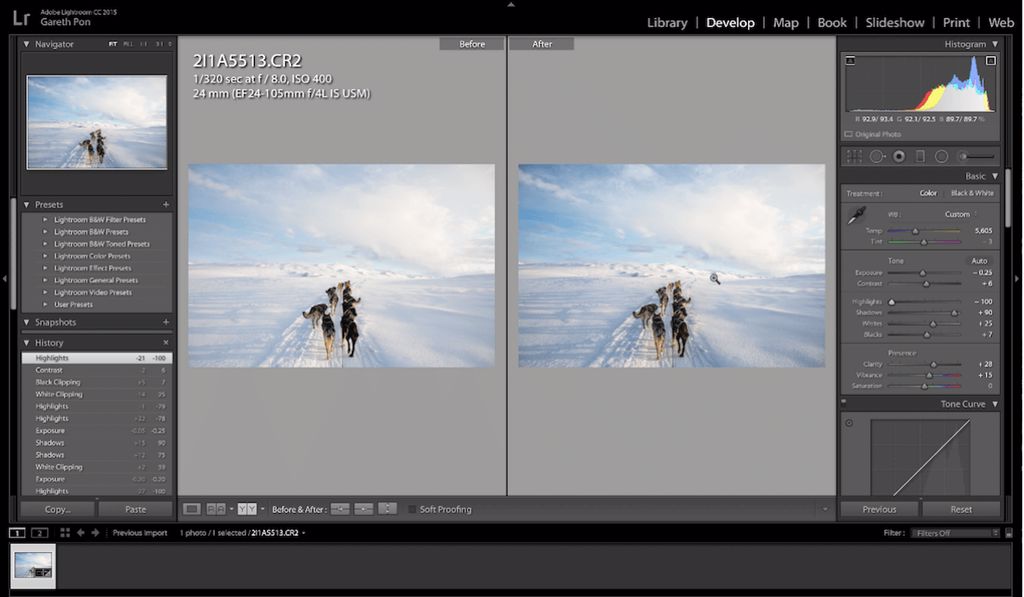Collapse the Basic panel
Image resolution: width=1024 pixels, height=597 pixels.
pyautogui.click(x=995, y=176)
